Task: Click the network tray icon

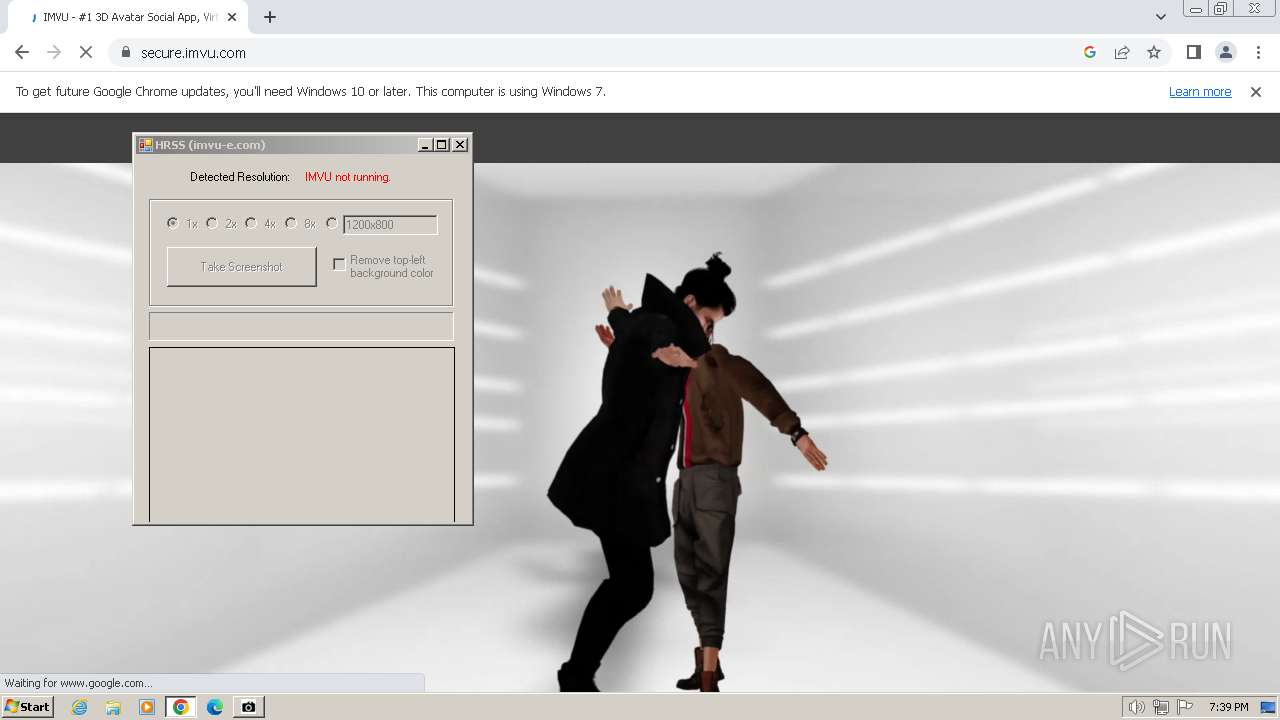Action: coord(1161,707)
